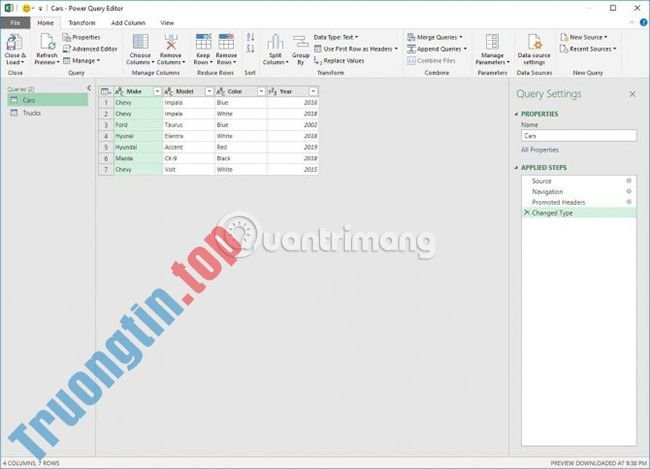Close the Query Settings pane
The width and height of the screenshot is (650, 469).
(x=632, y=94)
